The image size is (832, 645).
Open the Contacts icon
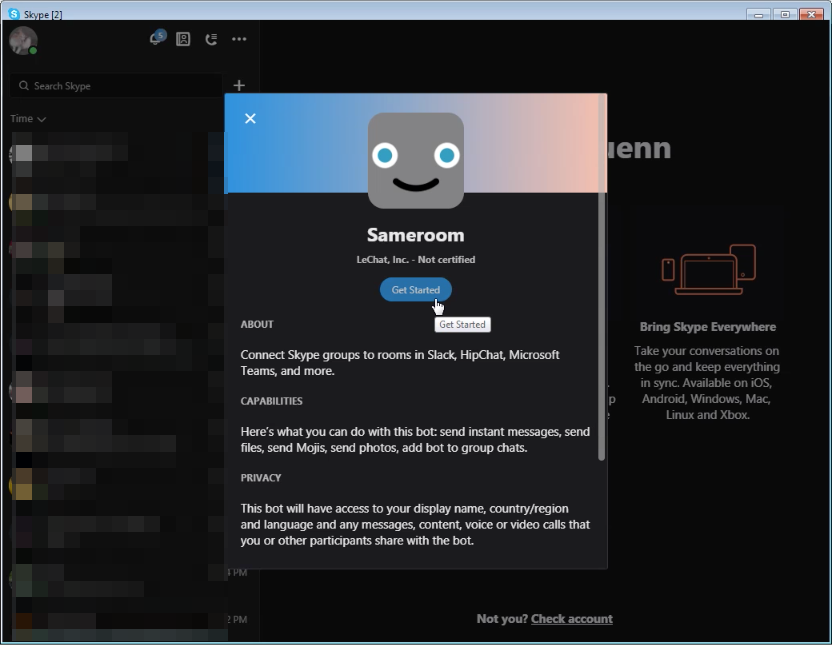[x=183, y=39]
